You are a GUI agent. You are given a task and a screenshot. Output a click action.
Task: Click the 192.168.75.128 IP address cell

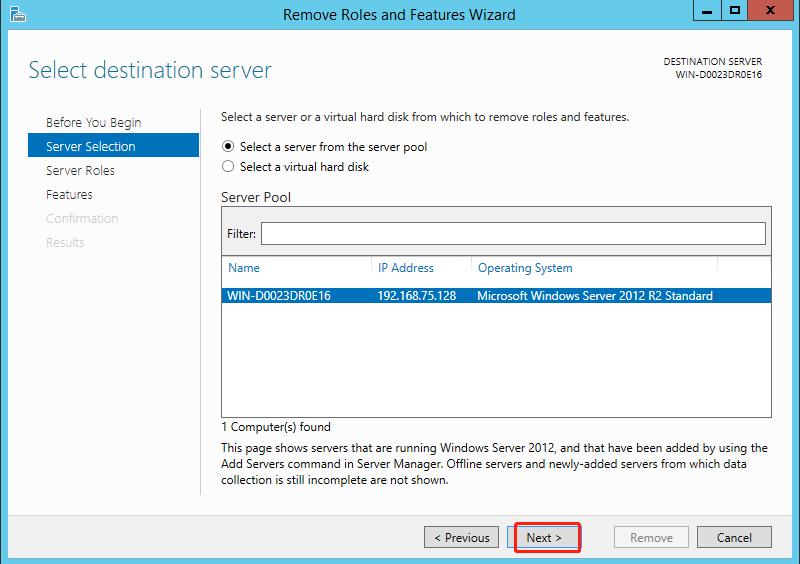tap(417, 296)
